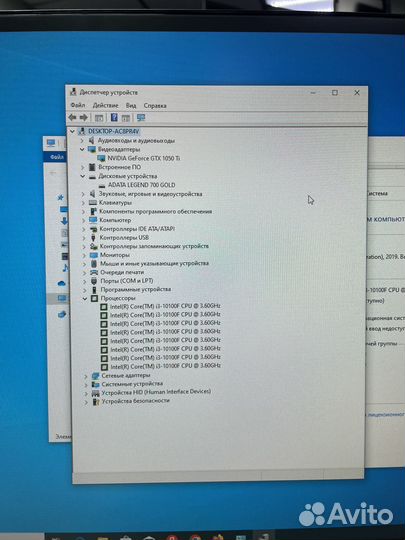Click the blue question-mark Help toolbar icon
405x540 pixels.
[114, 117]
